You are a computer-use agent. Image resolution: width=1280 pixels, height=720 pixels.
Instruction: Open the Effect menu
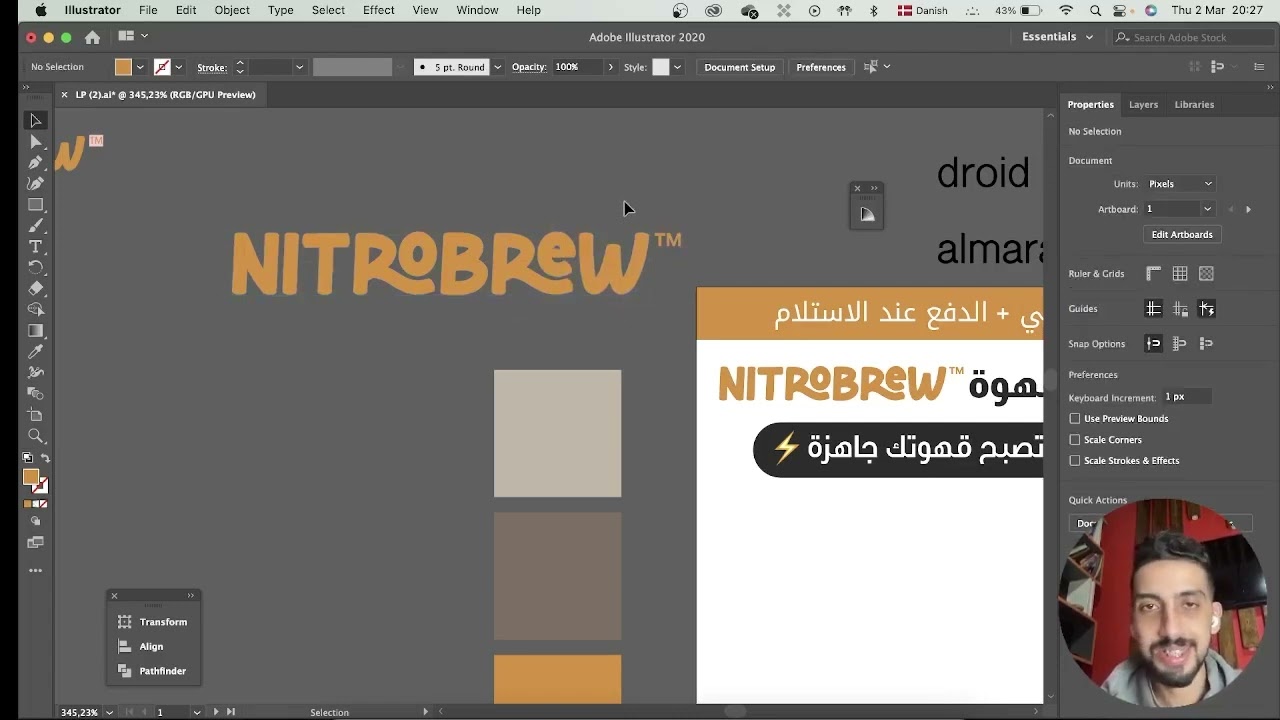(x=378, y=10)
